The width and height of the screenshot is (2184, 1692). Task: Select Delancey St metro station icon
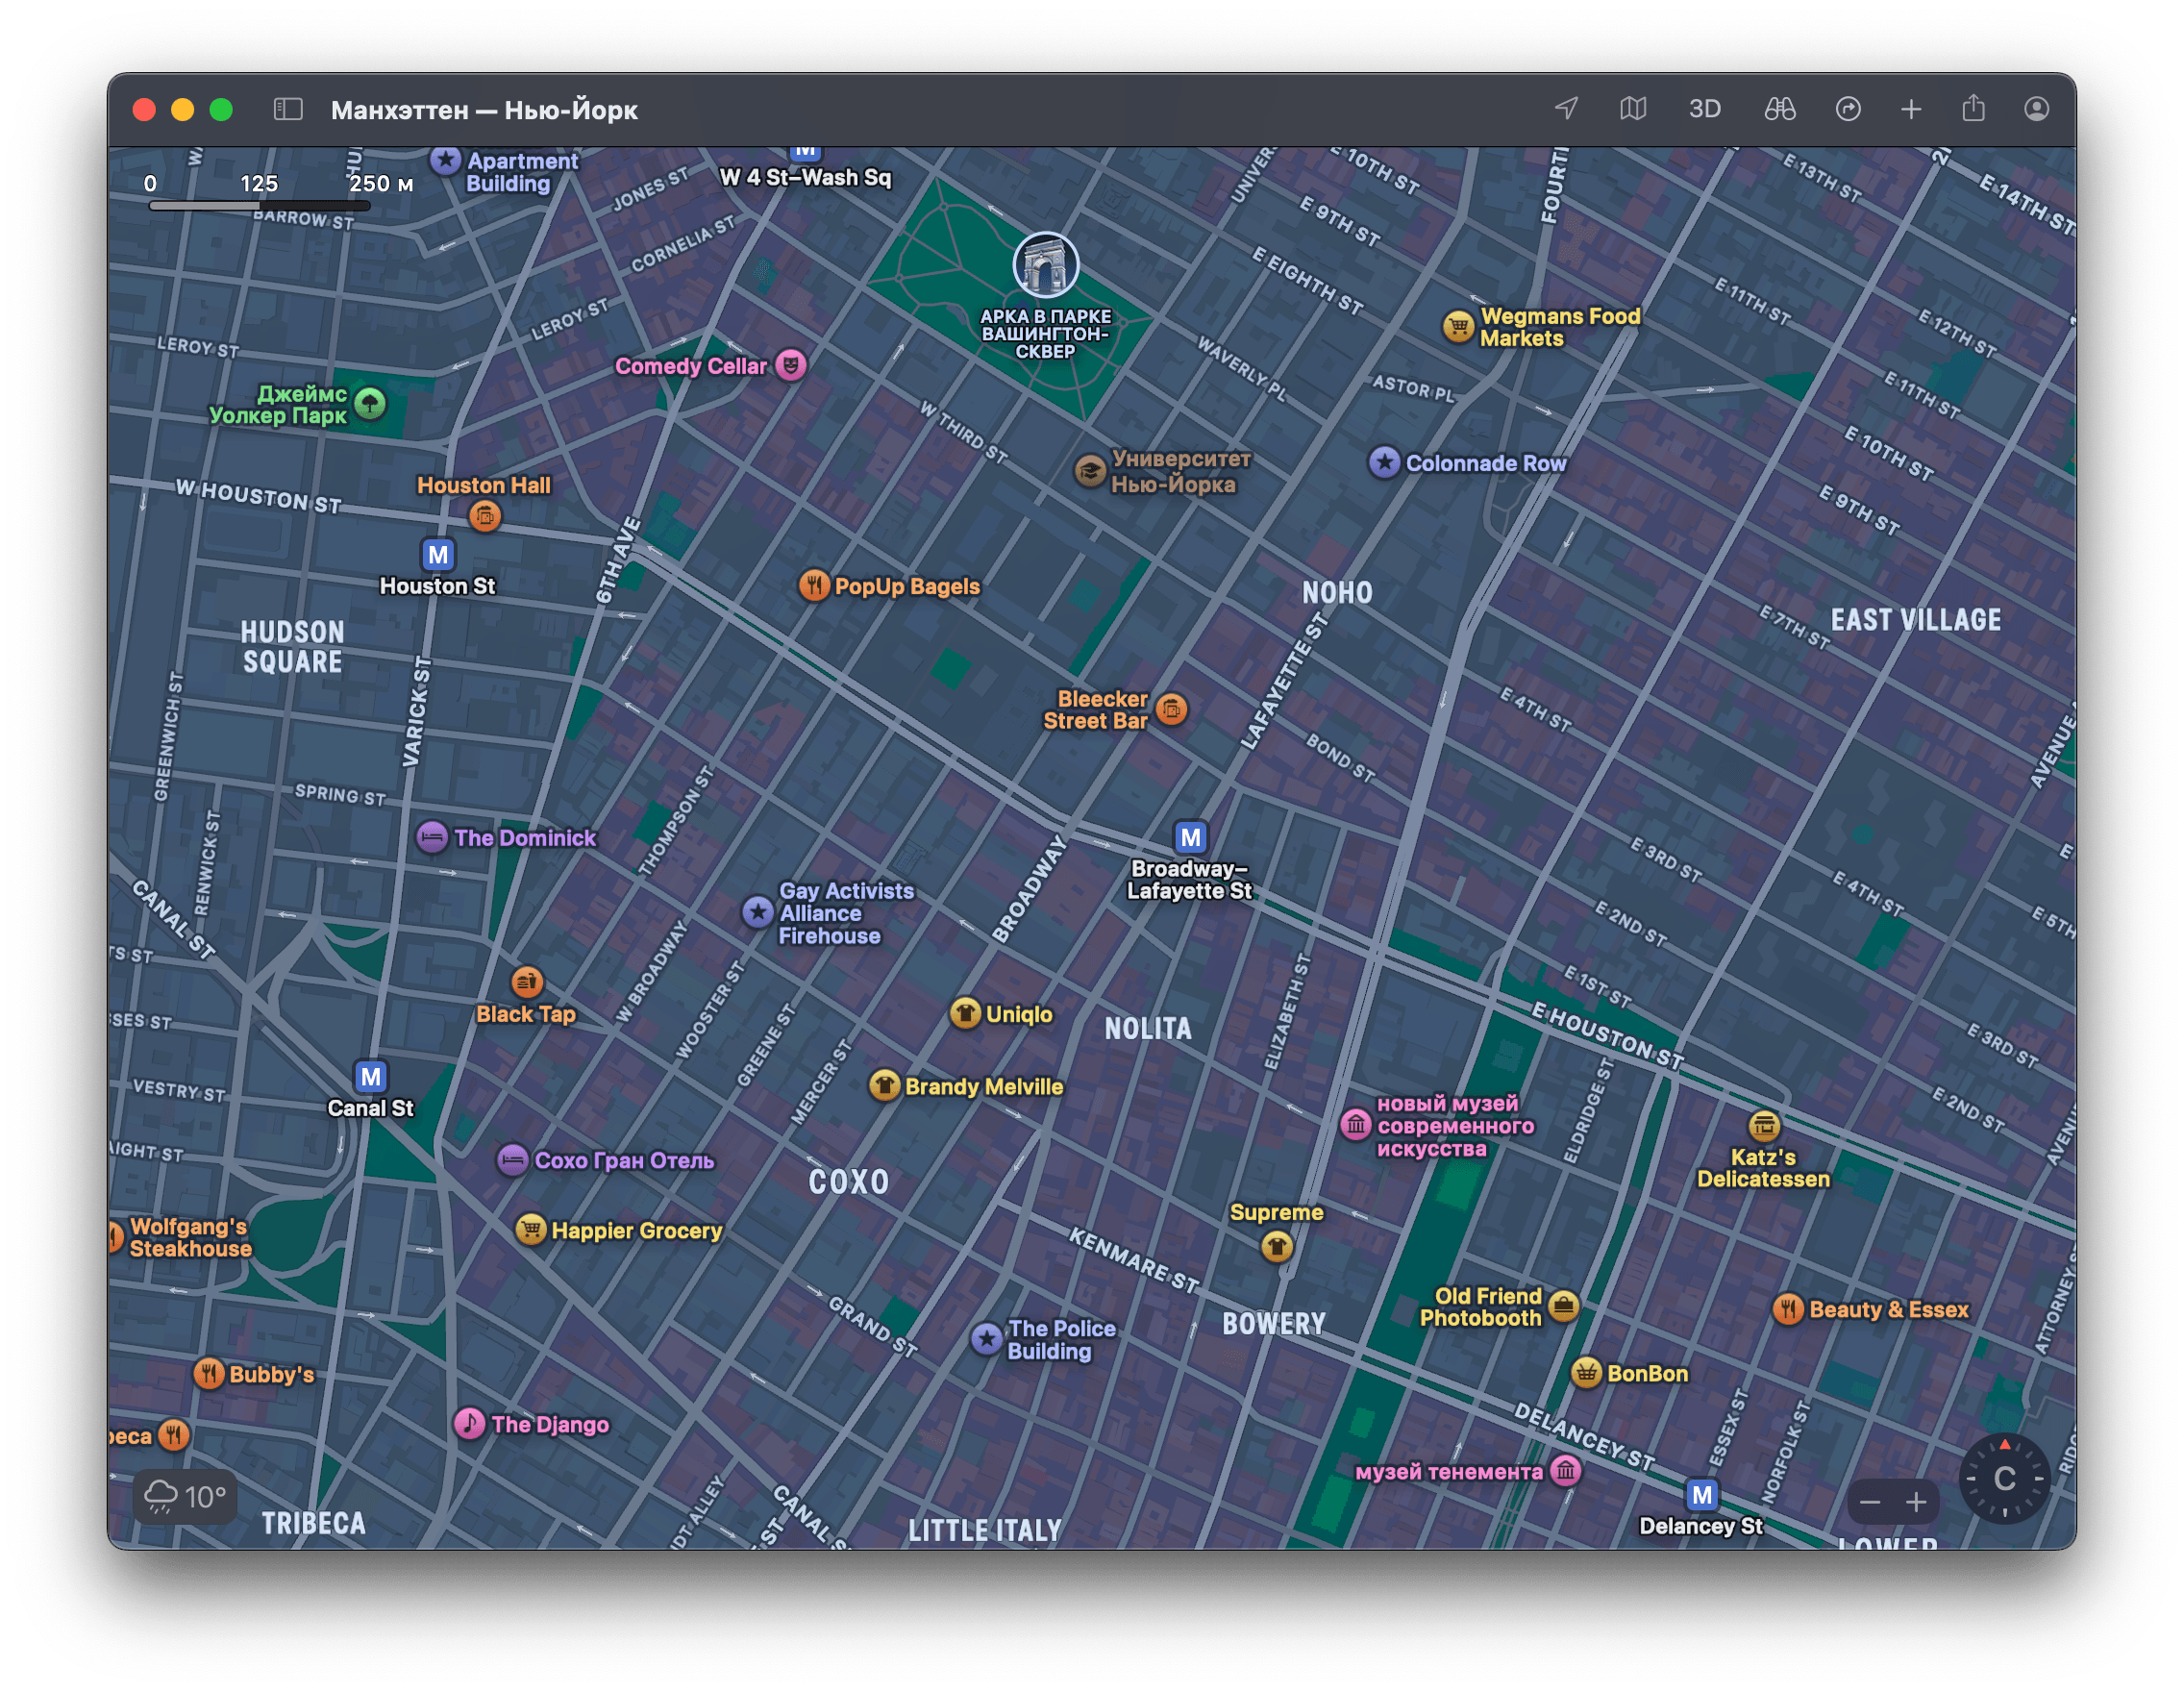pyautogui.click(x=1702, y=1495)
